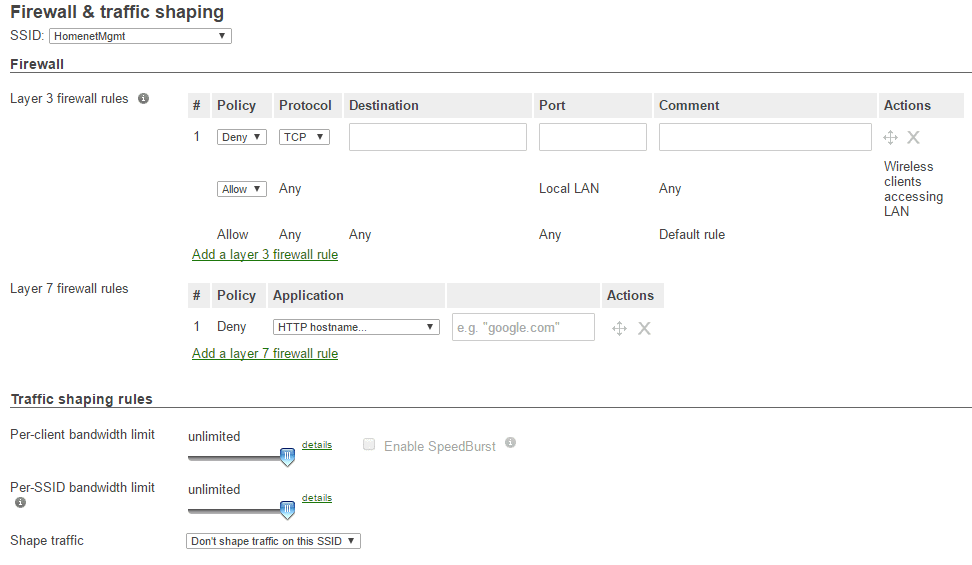Click the move handle on the layer 7 rule
The height and width of the screenshot is (565, 972).
coord(619,328)
